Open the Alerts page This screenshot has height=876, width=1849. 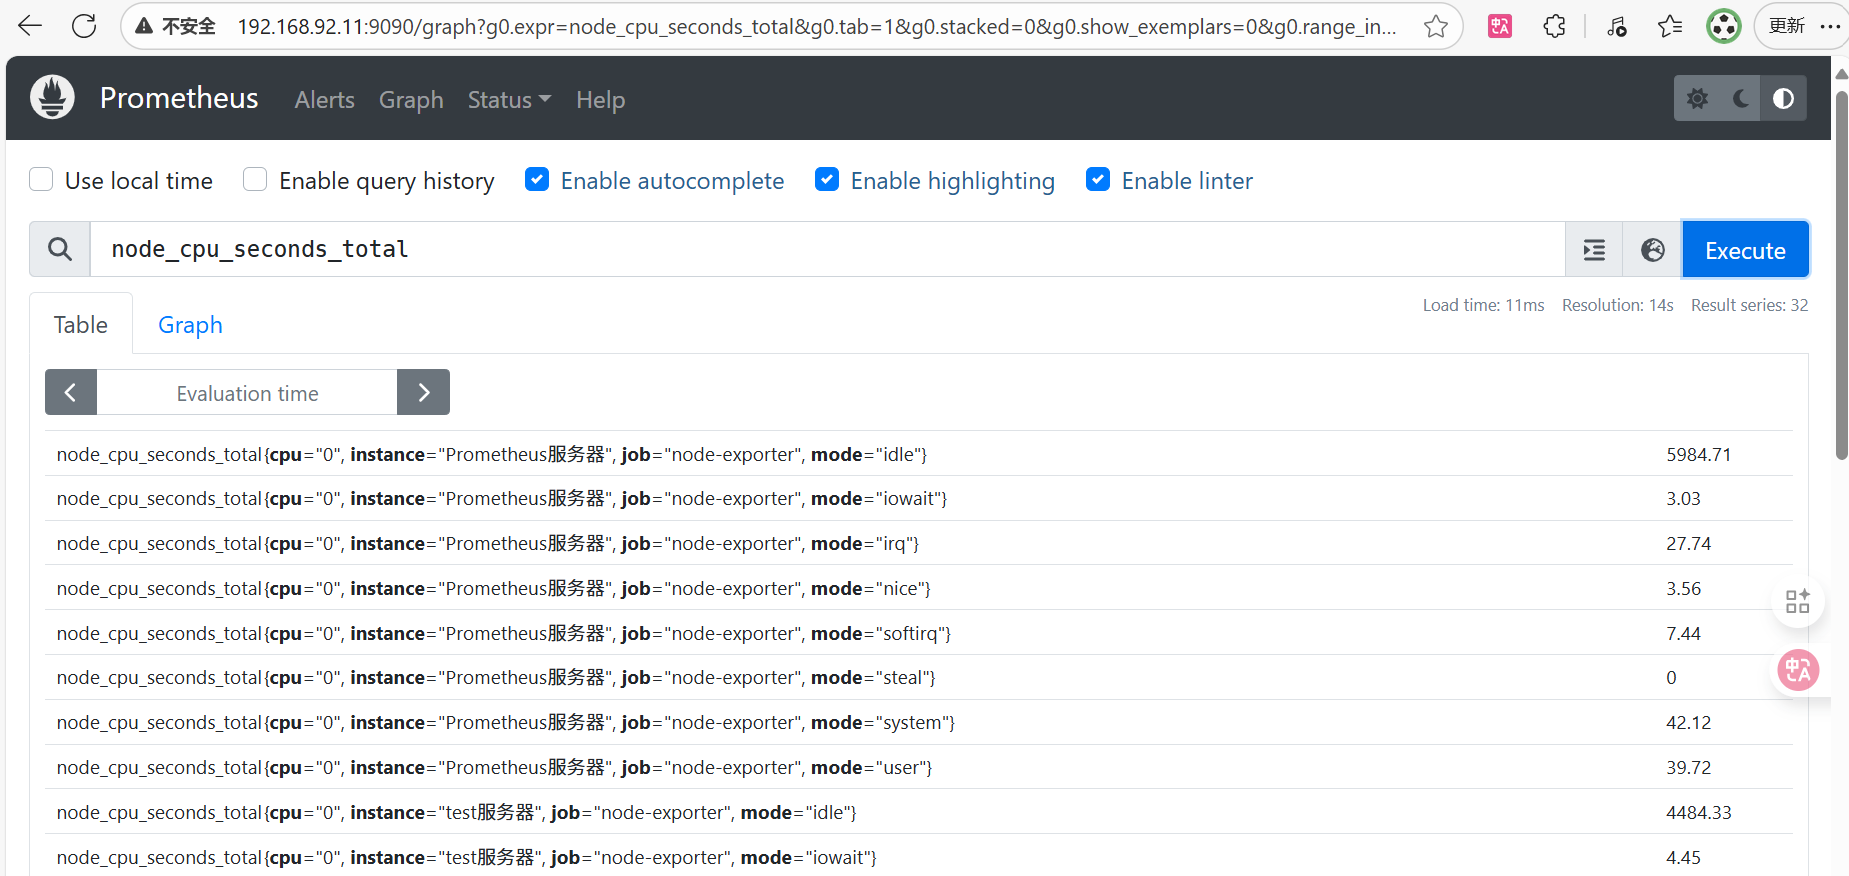coord(324,100)
